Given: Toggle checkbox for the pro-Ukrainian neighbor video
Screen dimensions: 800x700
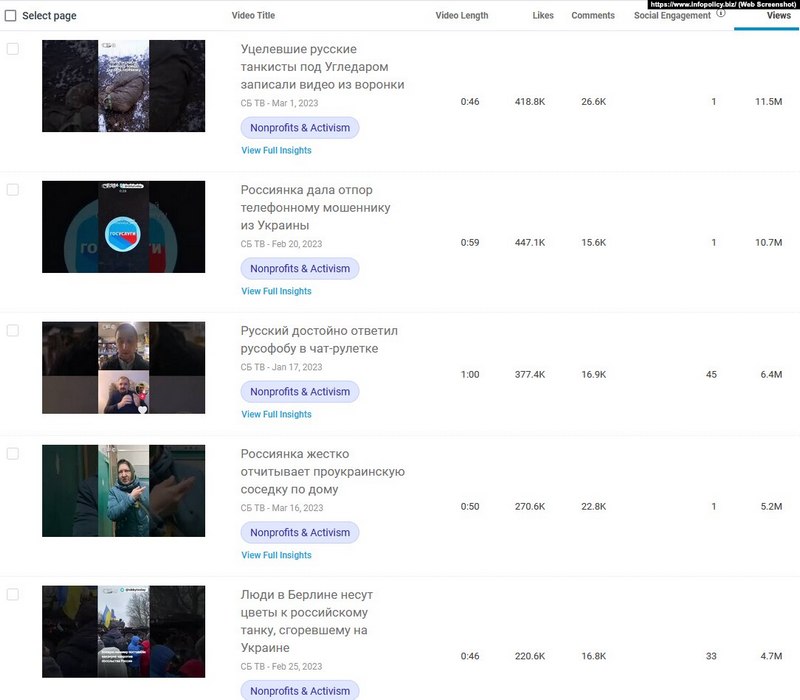Looking at the screenshot, I should (13, 453).
